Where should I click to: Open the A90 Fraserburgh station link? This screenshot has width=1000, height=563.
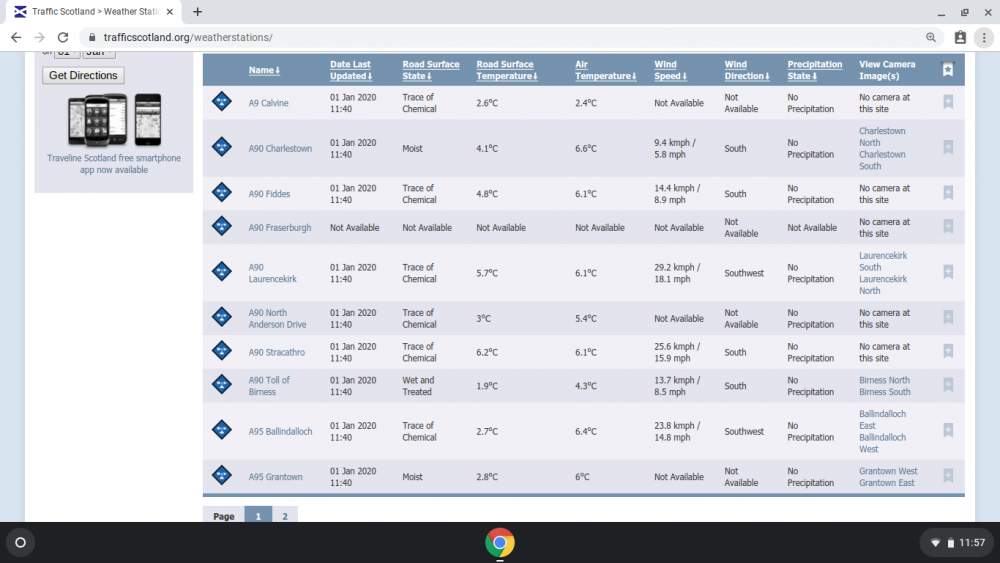(280, 227)
